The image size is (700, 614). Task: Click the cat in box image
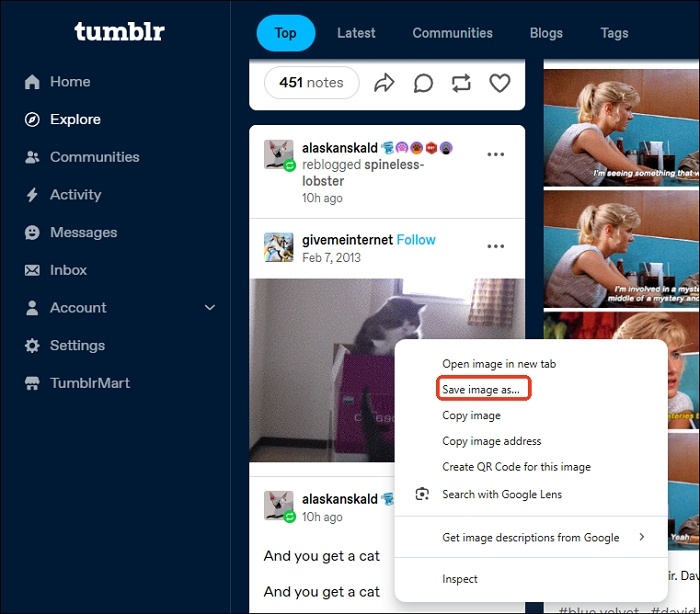coord(322,370)
